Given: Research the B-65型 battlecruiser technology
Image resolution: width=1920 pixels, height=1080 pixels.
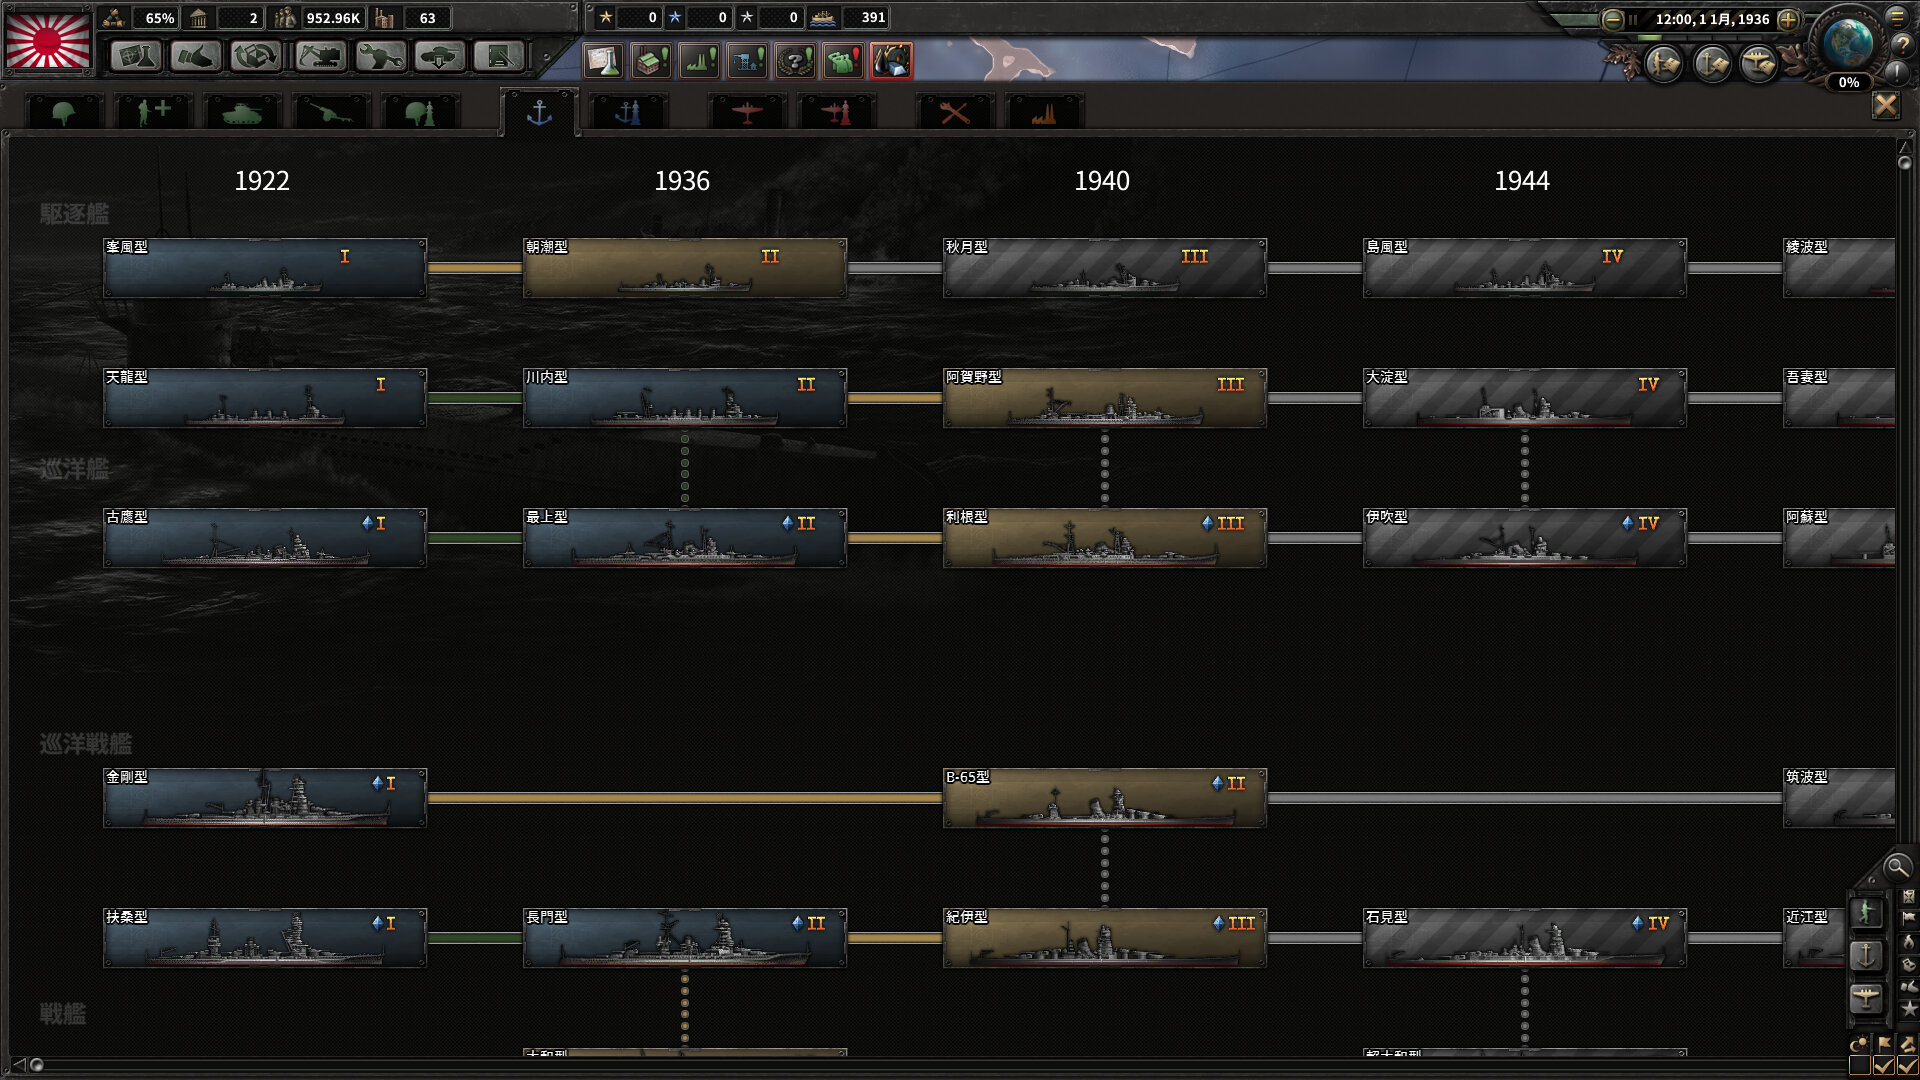Looking at the screenshot, I should point(1105,798).
